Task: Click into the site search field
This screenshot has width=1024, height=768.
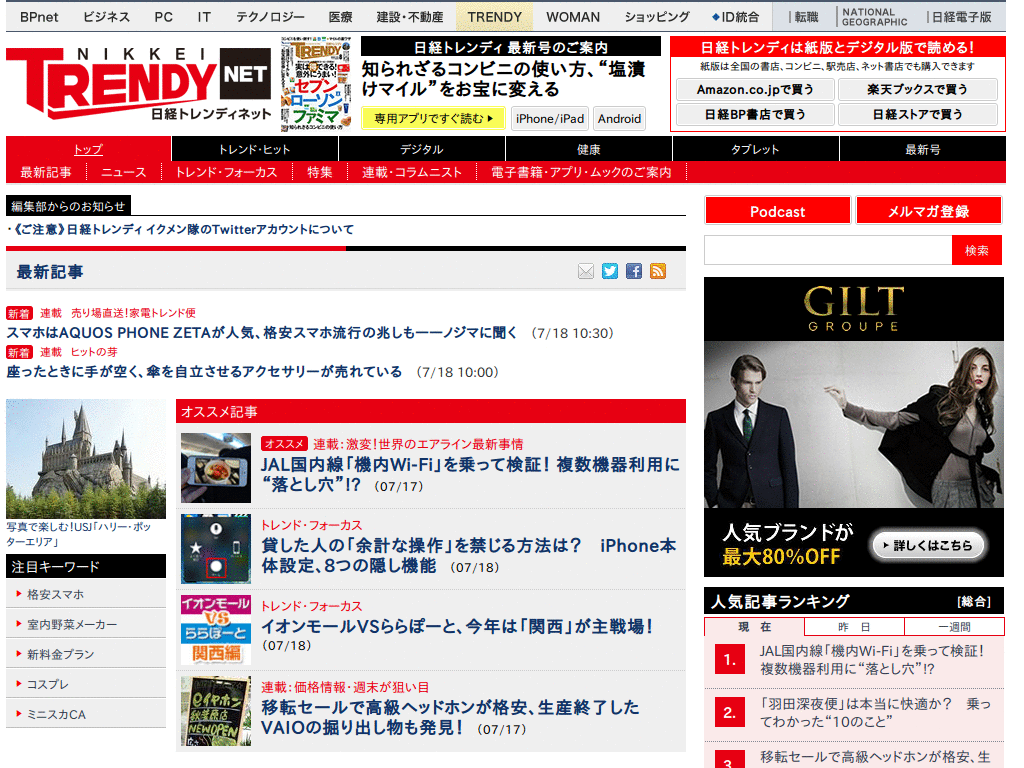Action: point(827,250)
